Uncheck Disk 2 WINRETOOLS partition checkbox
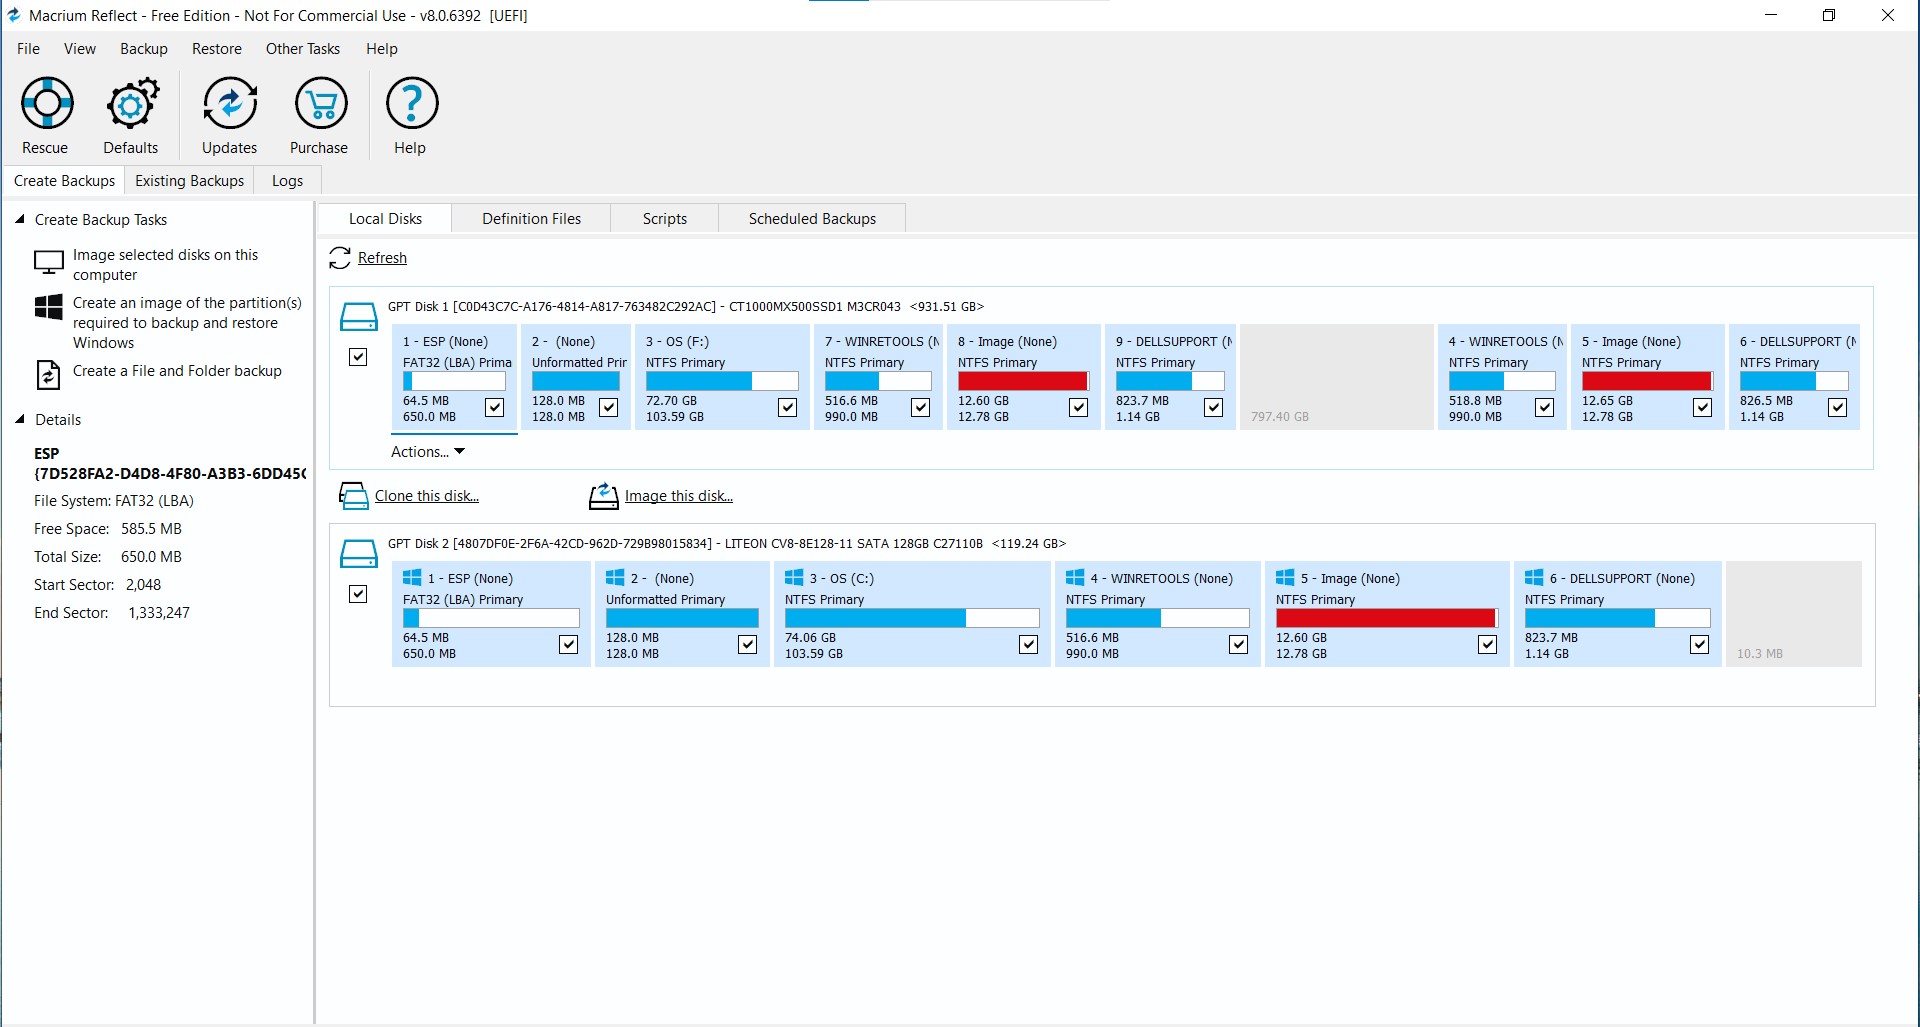This screenshot has height=1027, width=1920. [1238, 644]
